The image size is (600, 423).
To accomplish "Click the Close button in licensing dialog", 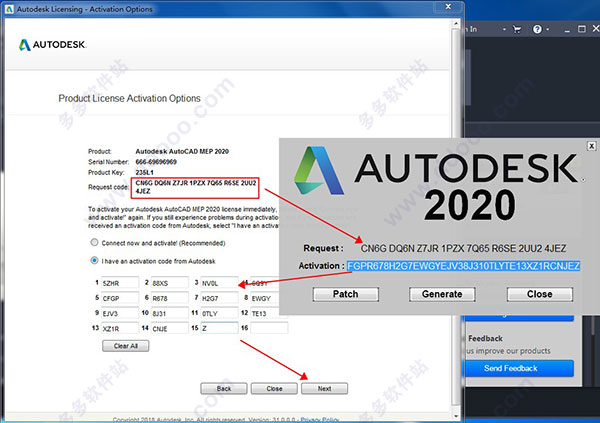I will 274,389.
